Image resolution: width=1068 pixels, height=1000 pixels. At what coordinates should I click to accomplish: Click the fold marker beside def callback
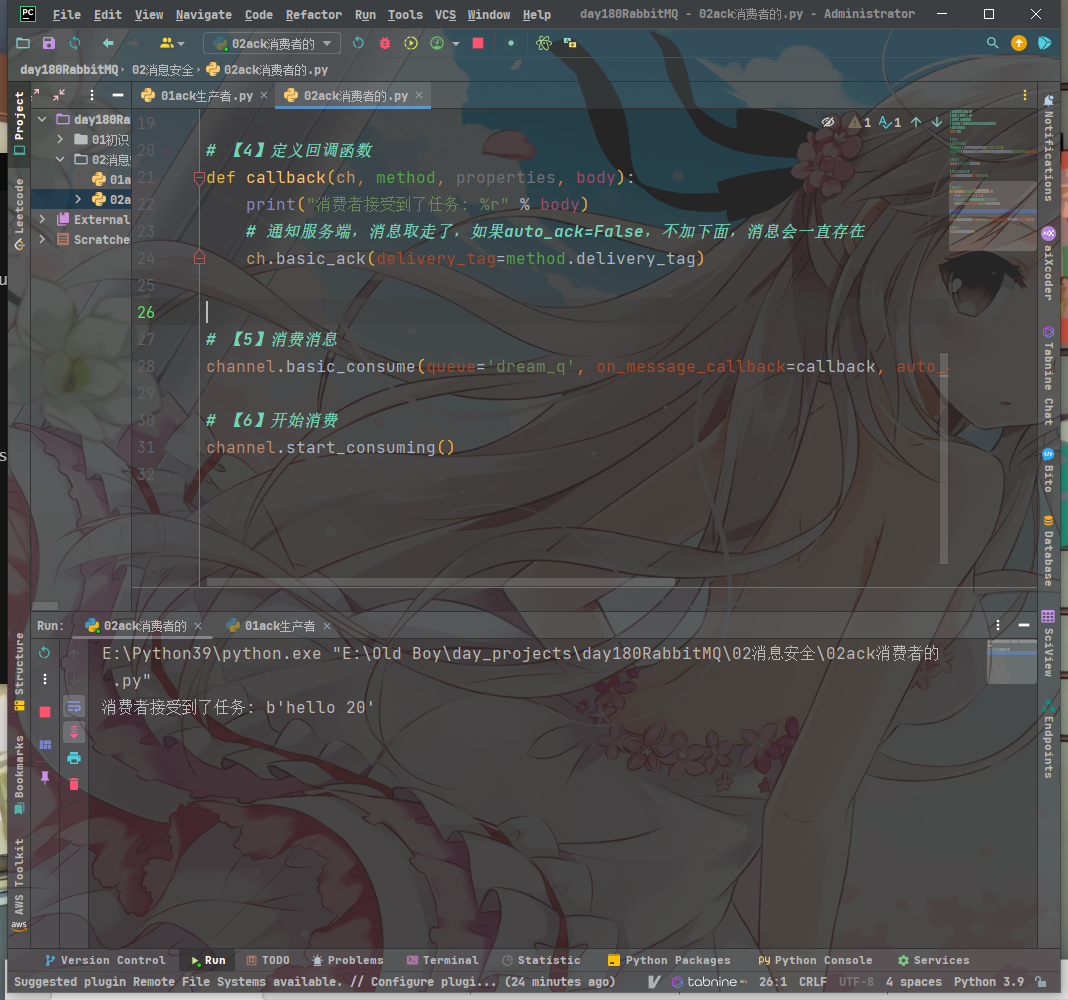(199, 178)
